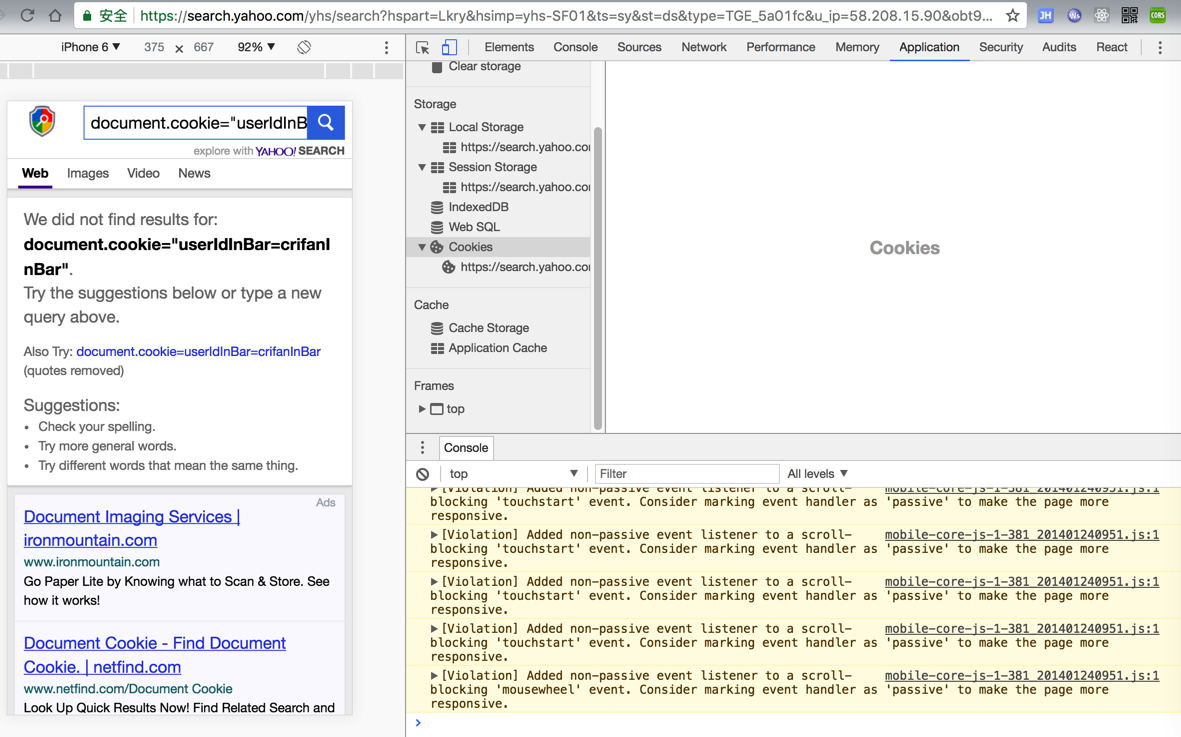This screenshot has height=737, width=1181.
Task: Switch to Performance tab
Action: (x=780, y=47)
